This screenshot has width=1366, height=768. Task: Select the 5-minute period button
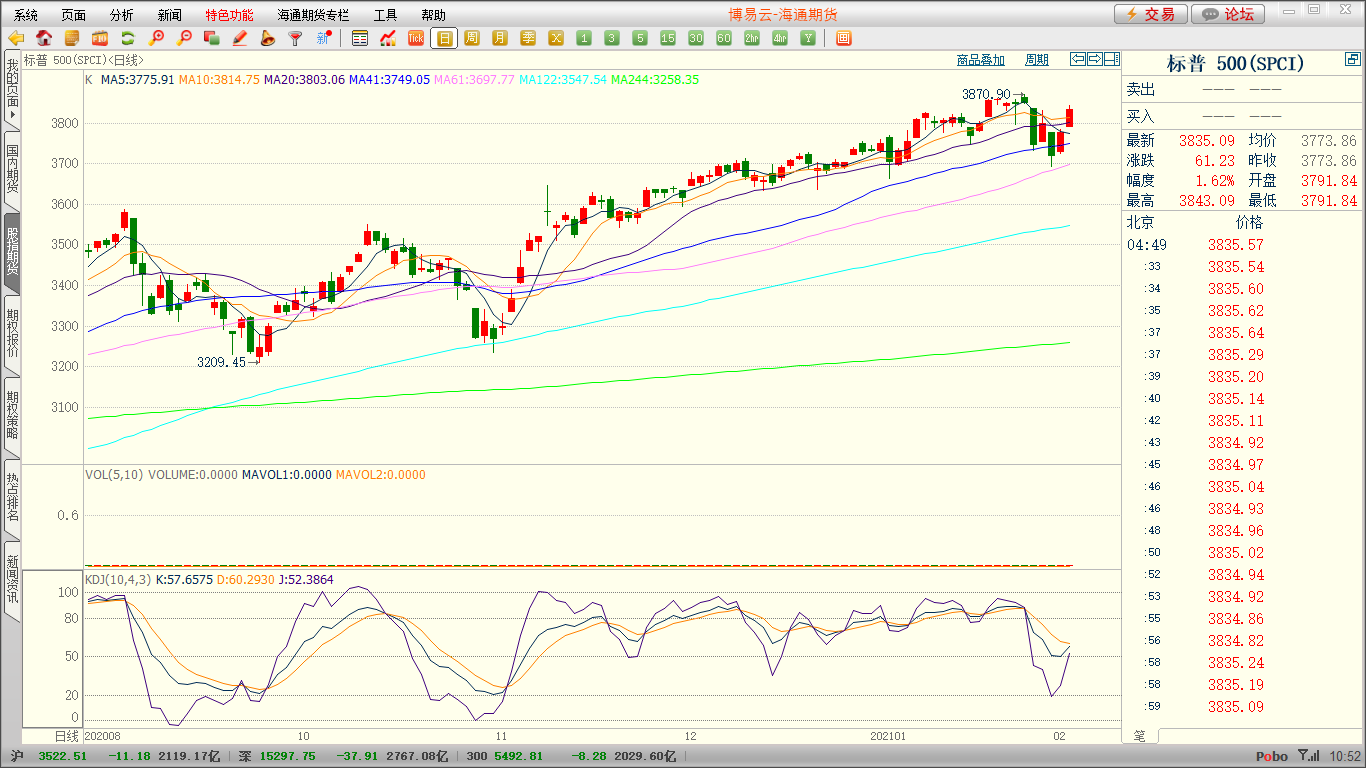point(640,38)
